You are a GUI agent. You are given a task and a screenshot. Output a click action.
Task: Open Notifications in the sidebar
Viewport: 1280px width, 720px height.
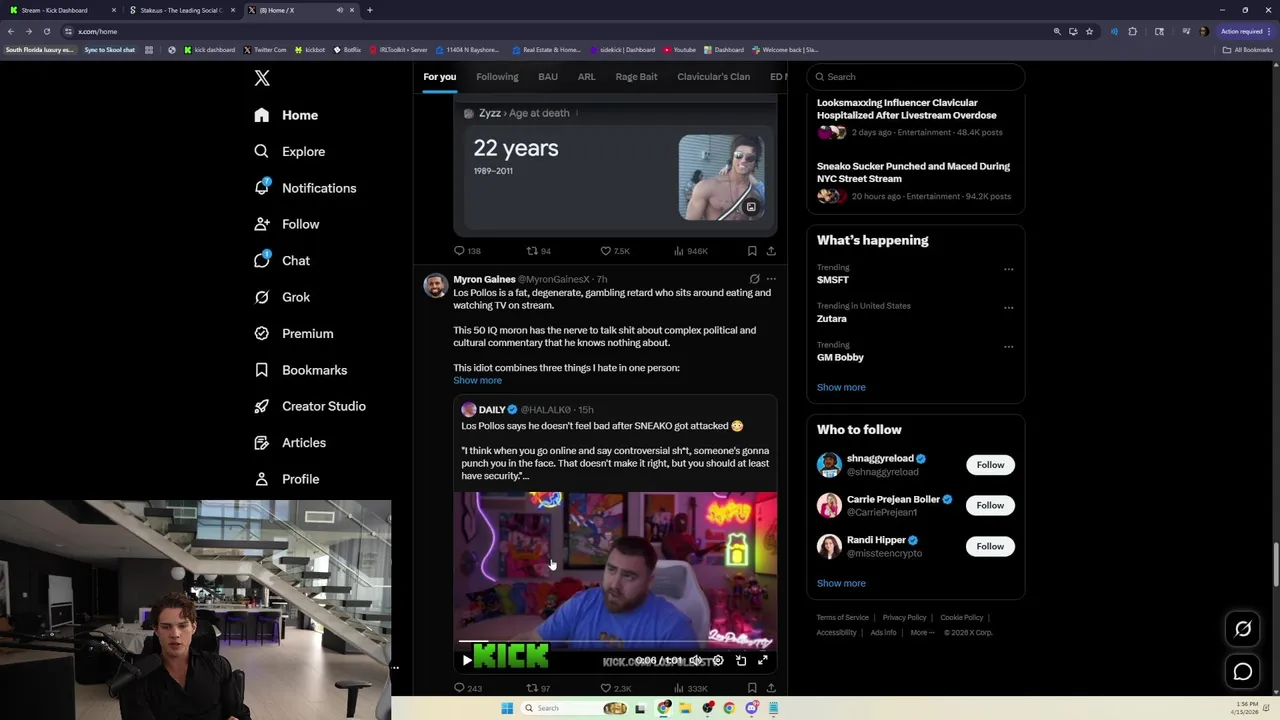click(305, 188)
